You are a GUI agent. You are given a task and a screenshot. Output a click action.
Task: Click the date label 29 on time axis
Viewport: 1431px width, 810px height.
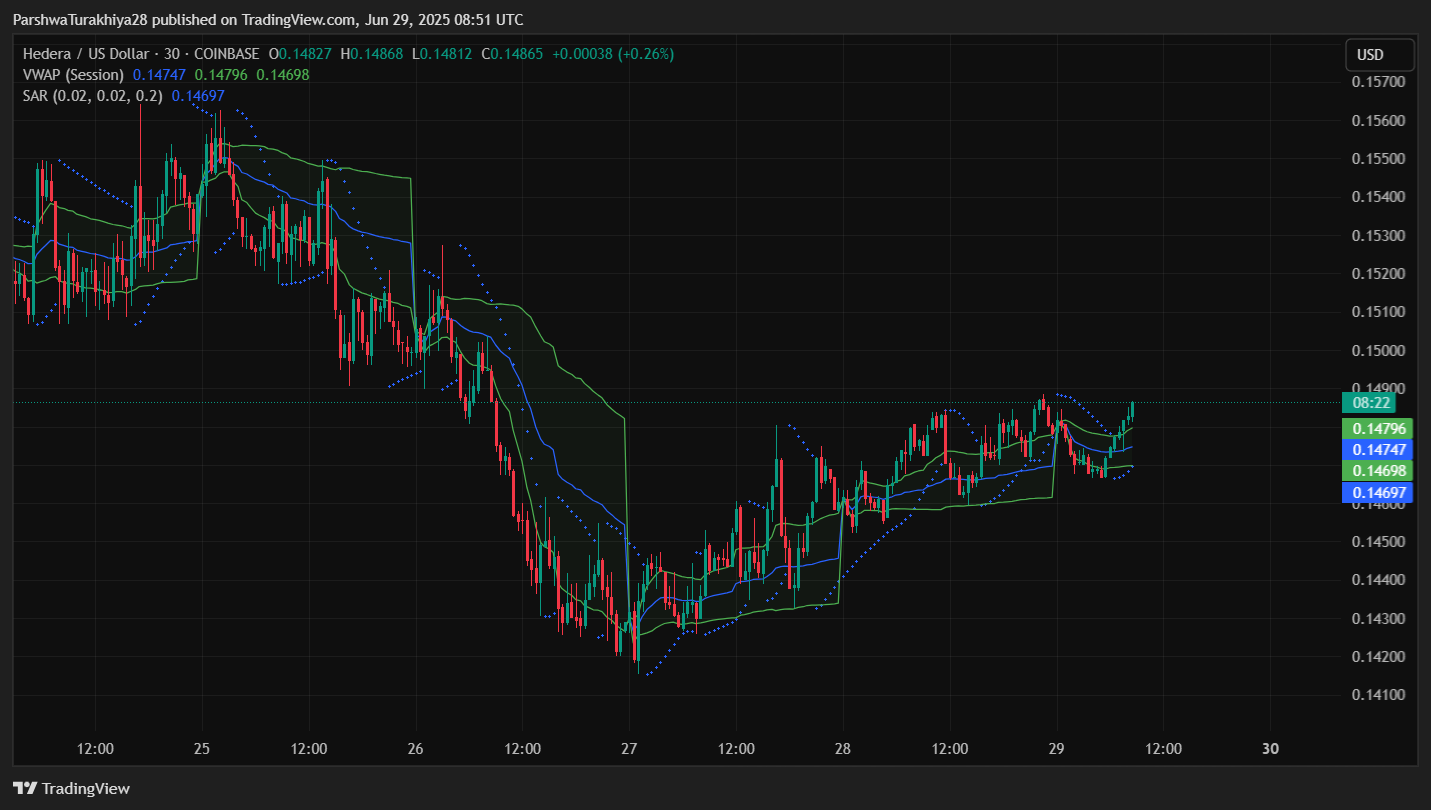(x=1056, y=748)
